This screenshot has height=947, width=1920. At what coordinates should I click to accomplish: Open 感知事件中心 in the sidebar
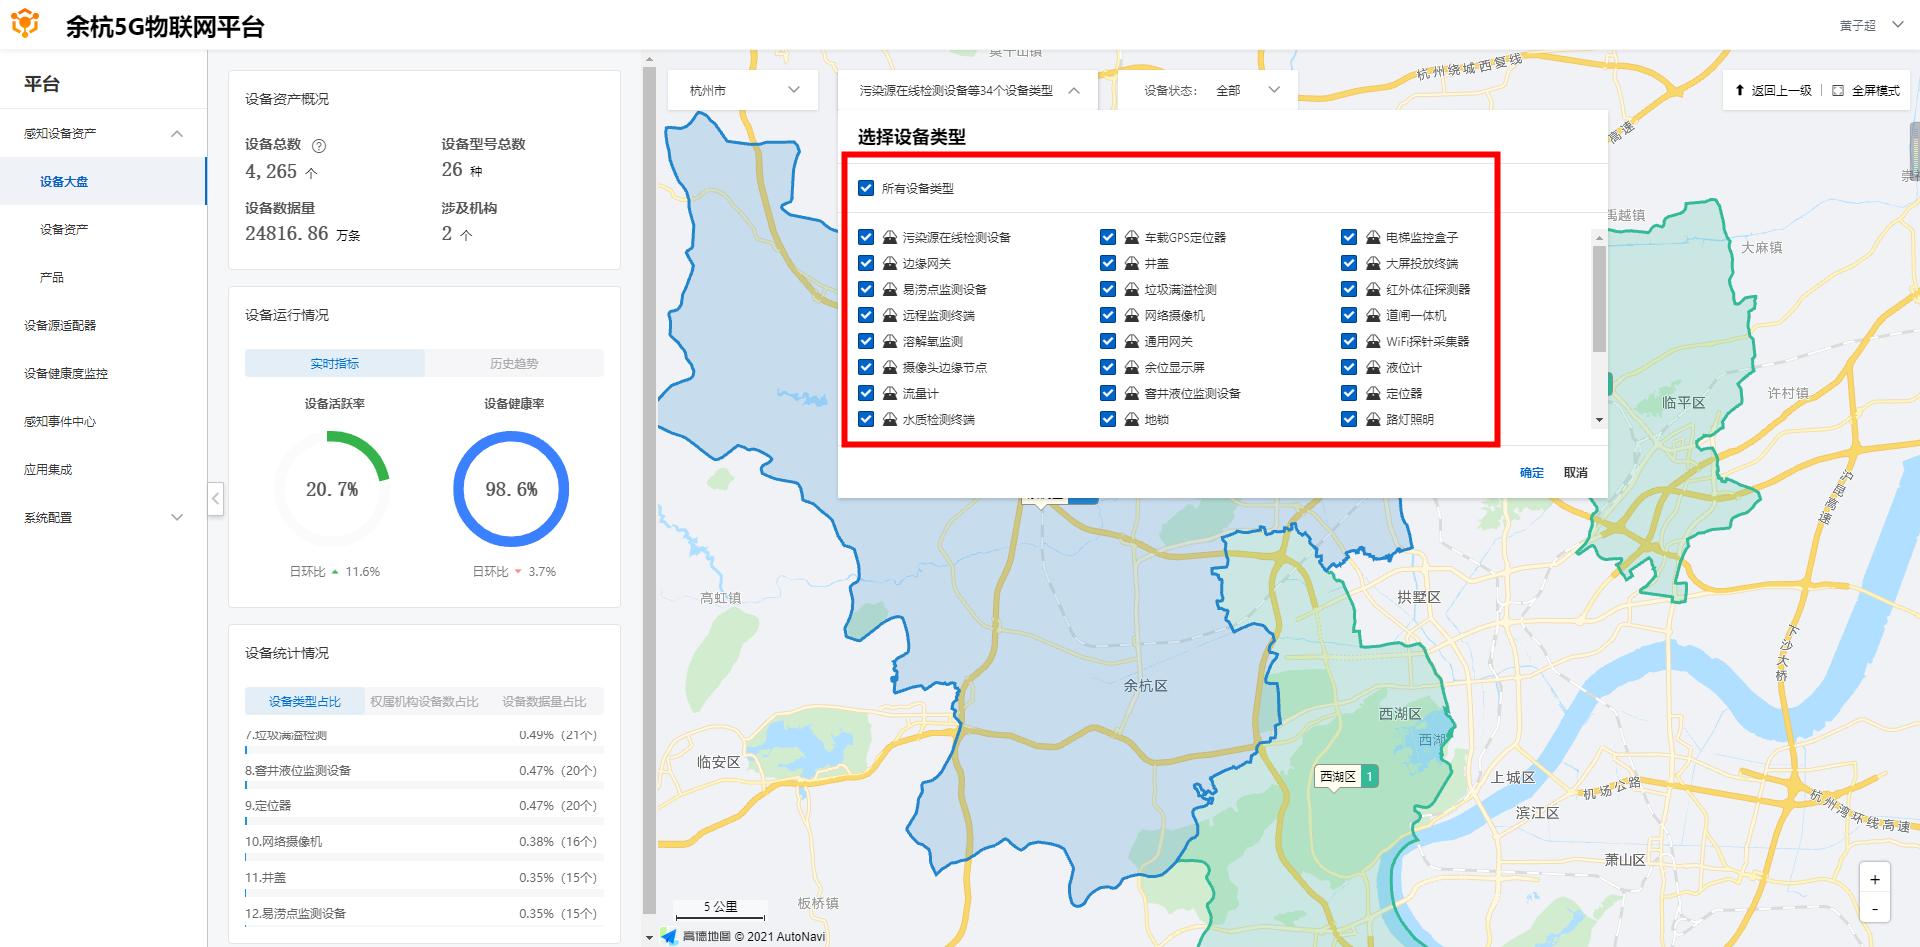103,422
